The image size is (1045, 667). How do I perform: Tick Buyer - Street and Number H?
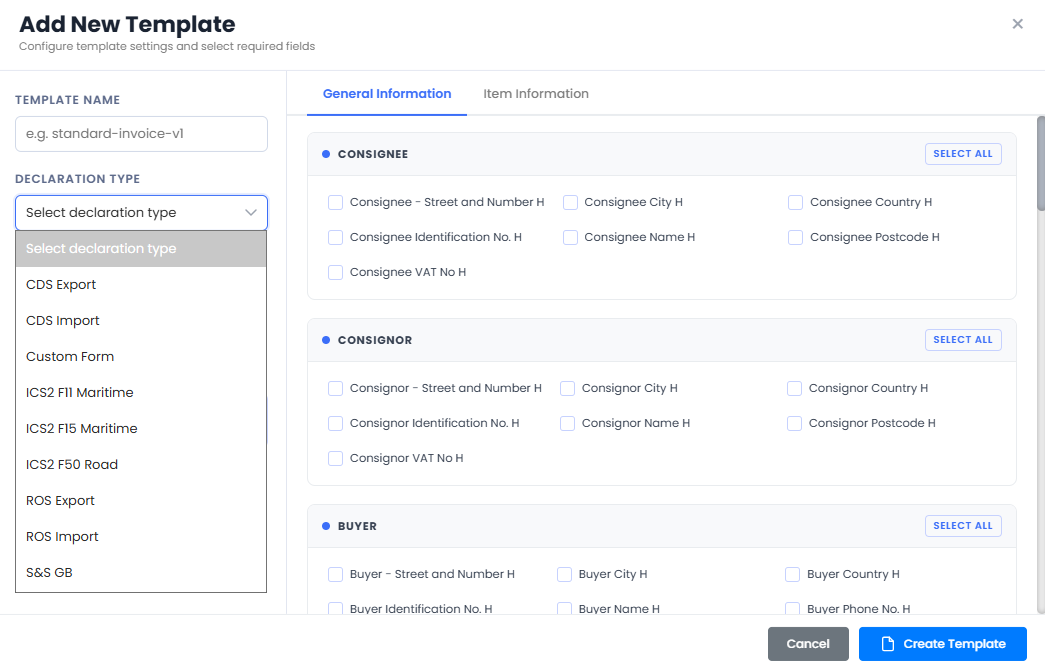coord(335,574)
